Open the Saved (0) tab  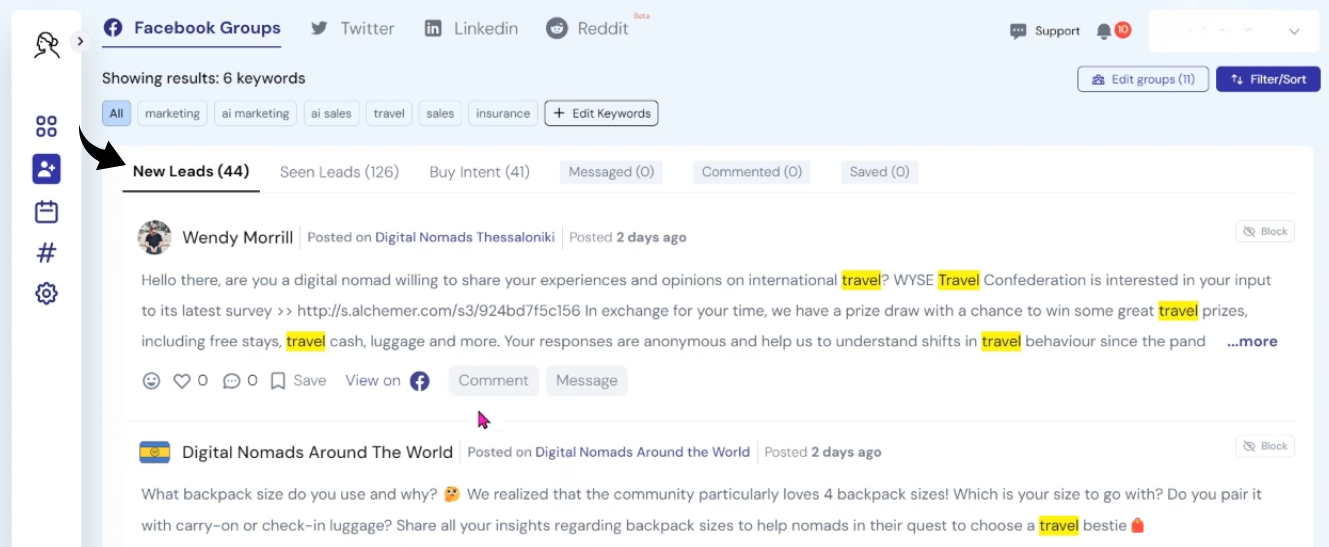[879, 172]
